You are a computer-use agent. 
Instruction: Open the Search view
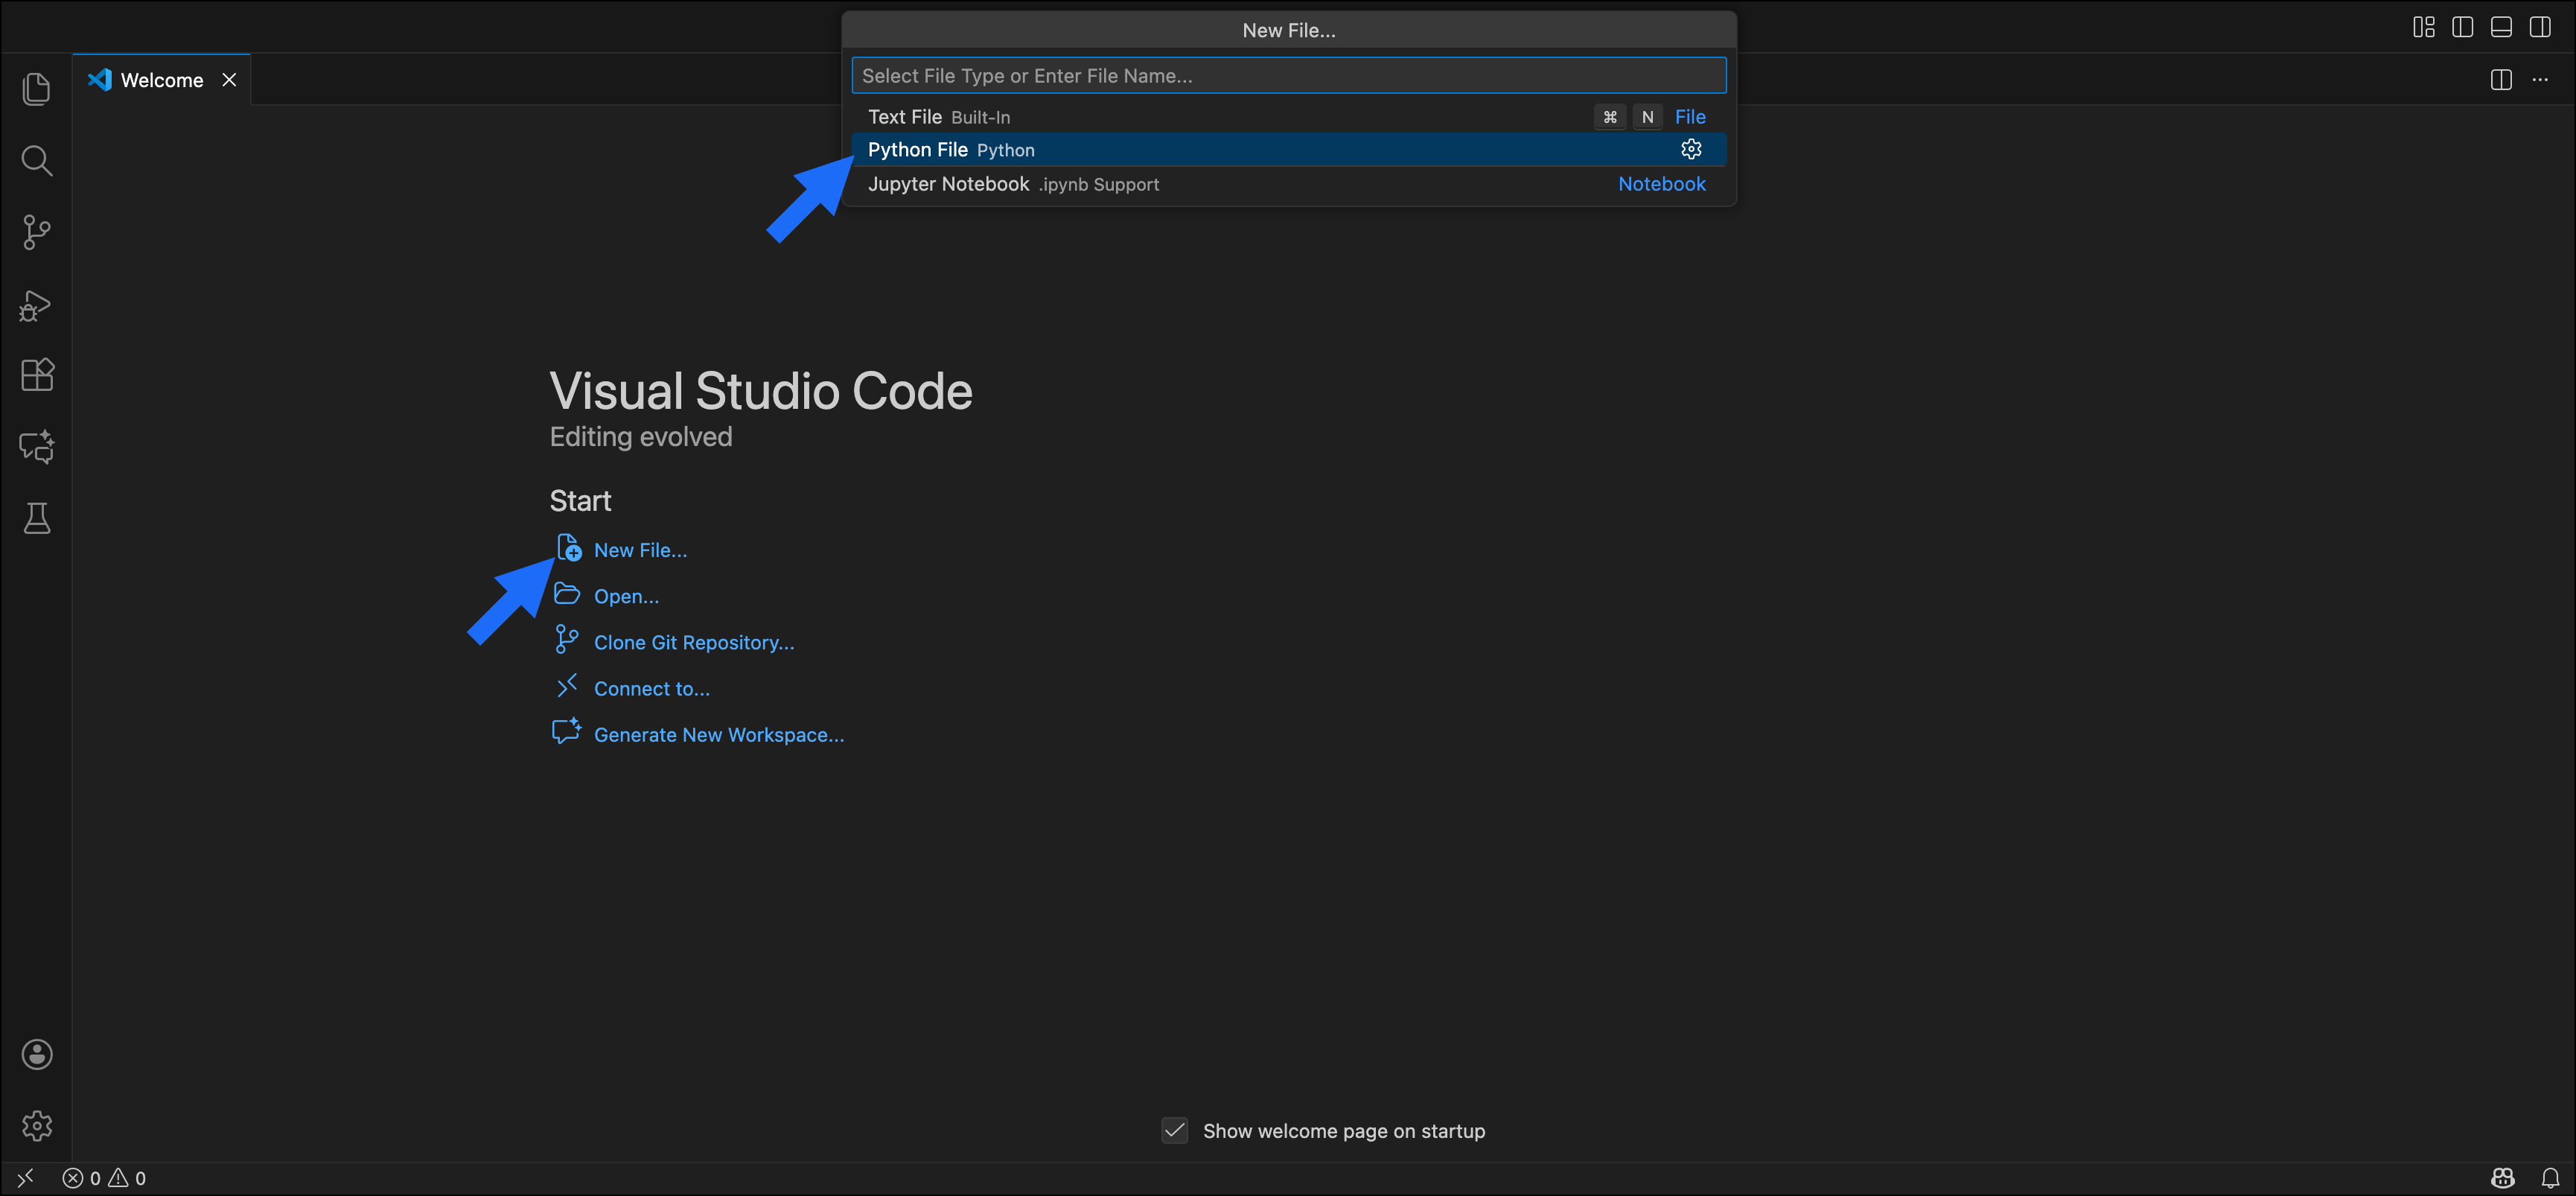point(36,160)
